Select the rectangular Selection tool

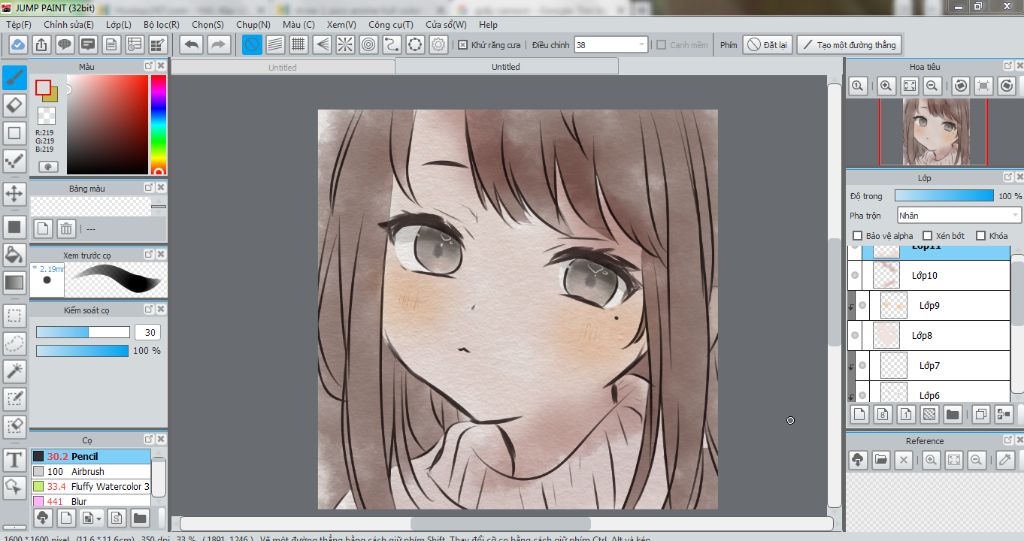[x=14, y=316]
